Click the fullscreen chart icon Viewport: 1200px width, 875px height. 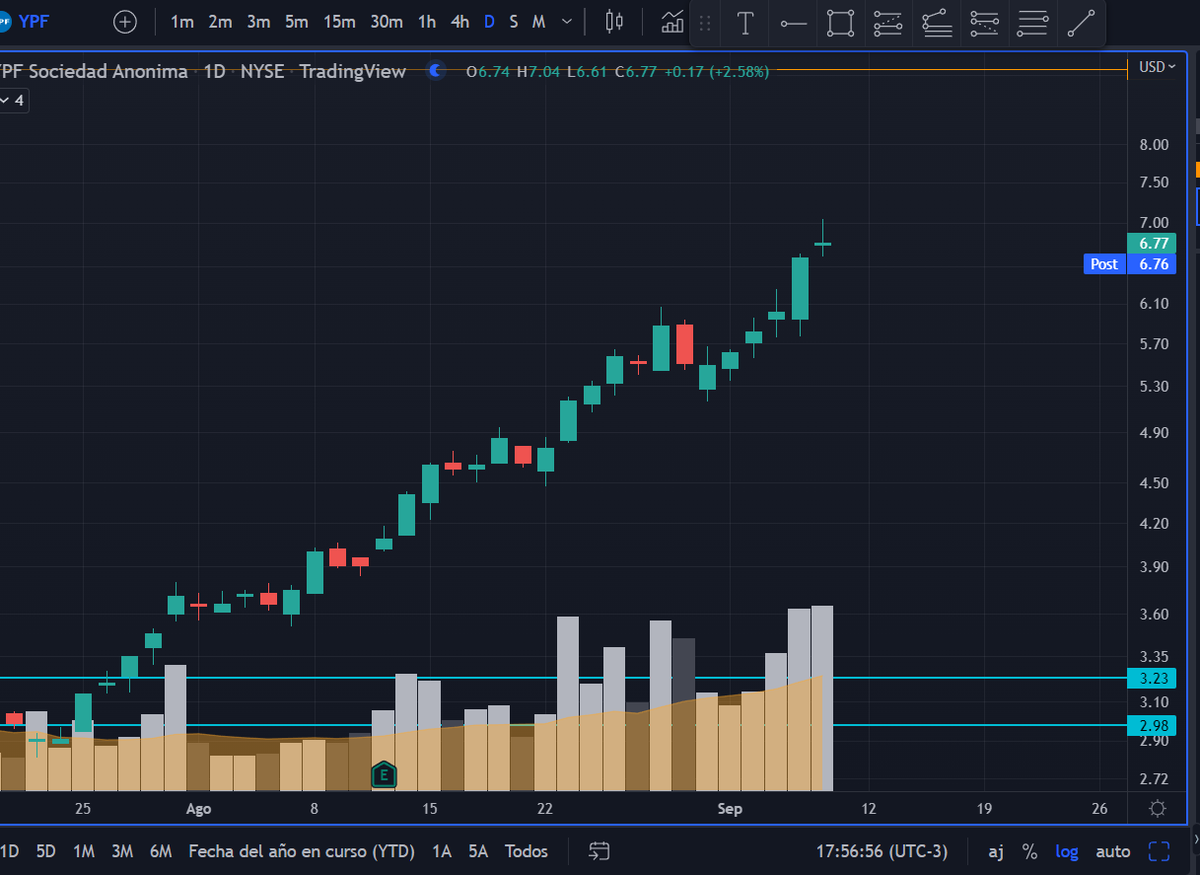tap(1159, 851)
